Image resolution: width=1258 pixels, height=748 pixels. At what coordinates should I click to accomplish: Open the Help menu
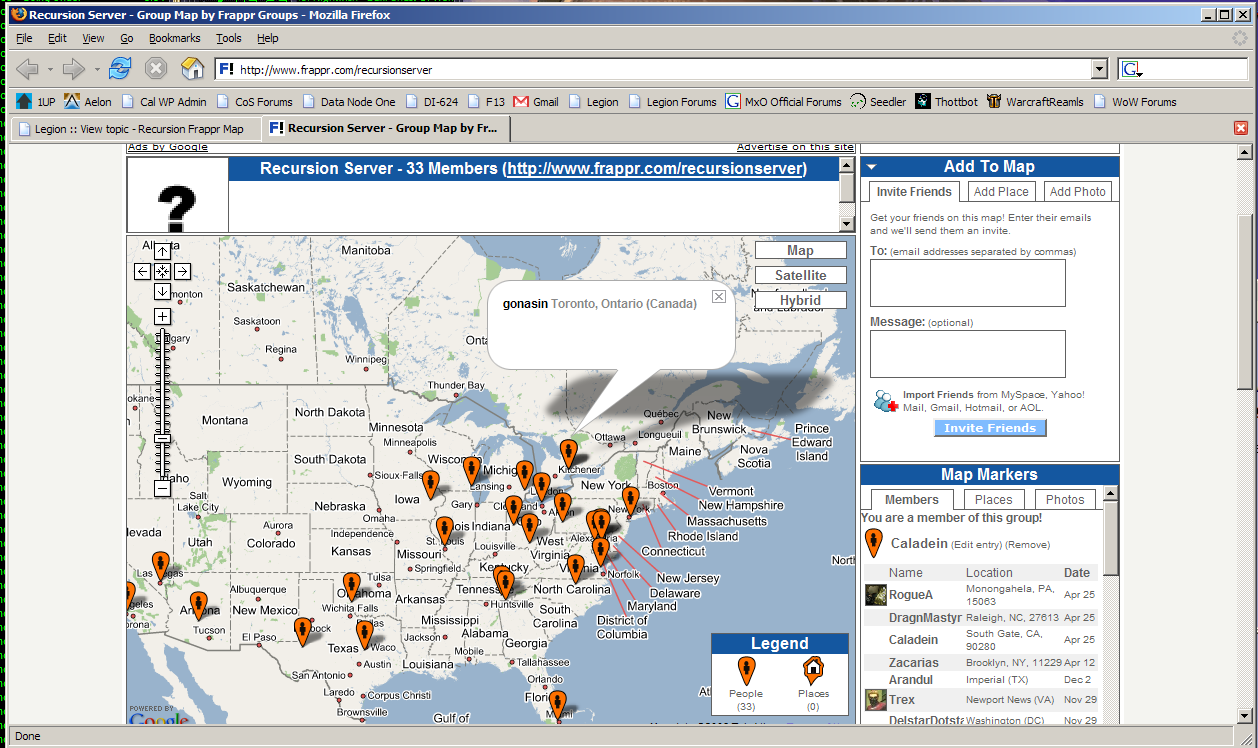(x=268, y=38)
